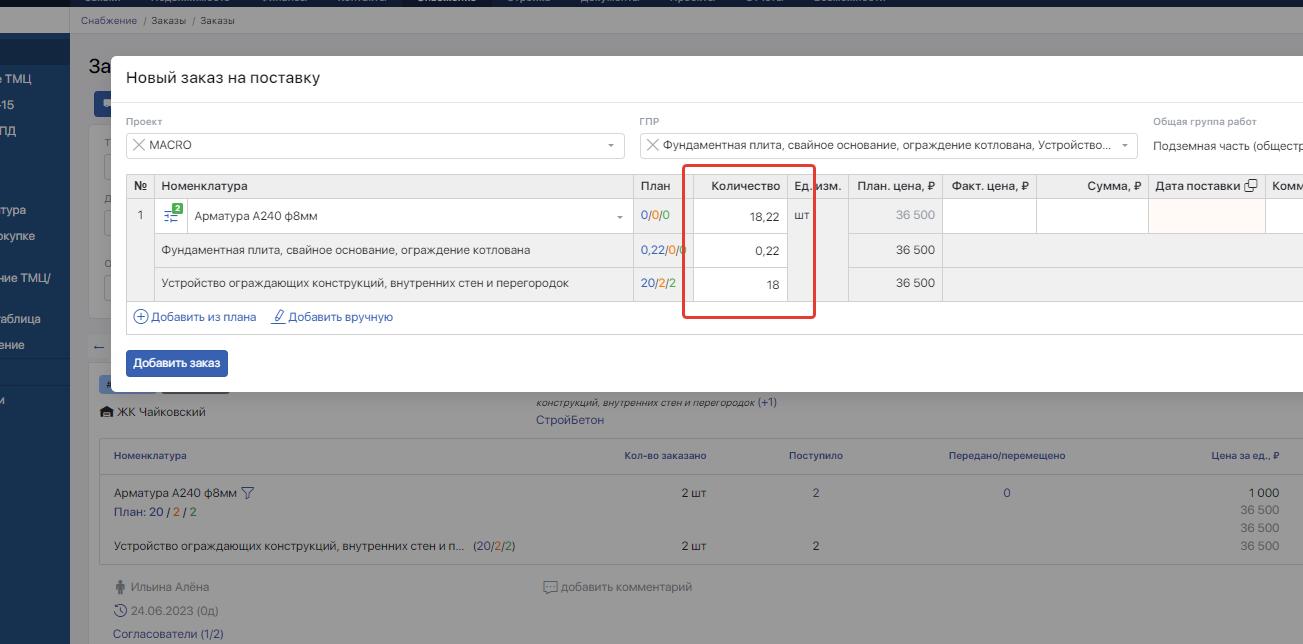Open the Согласователи (1/2) link
This screenshot has height=644, width=1303.
pos(168,634)
